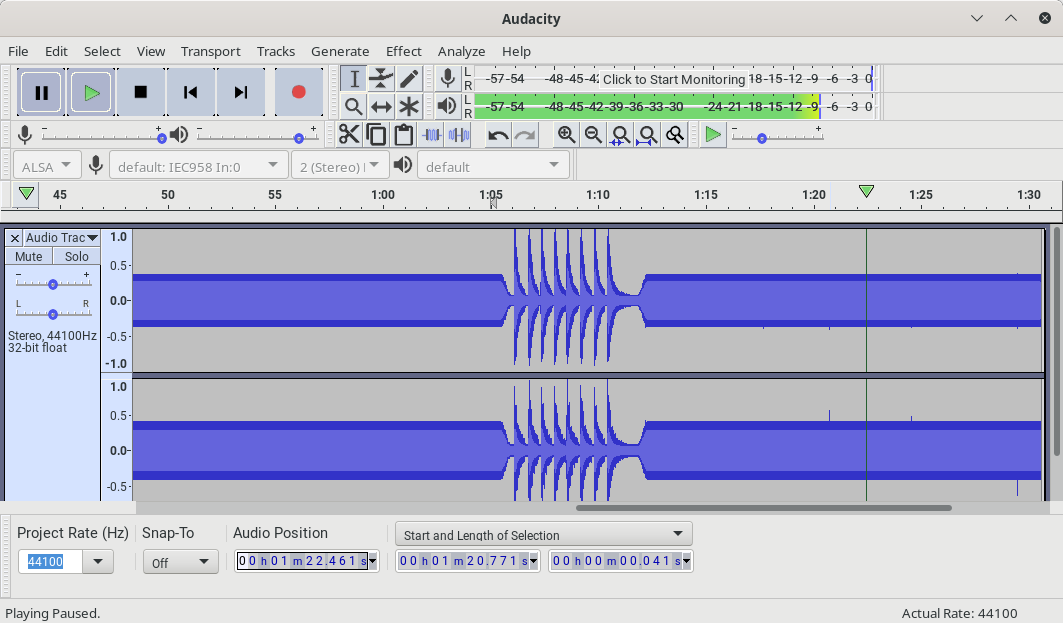The width and height of the screenshot is (1063, 623).
Task: Start recording with the red Record button
Action: coord(298,92)
